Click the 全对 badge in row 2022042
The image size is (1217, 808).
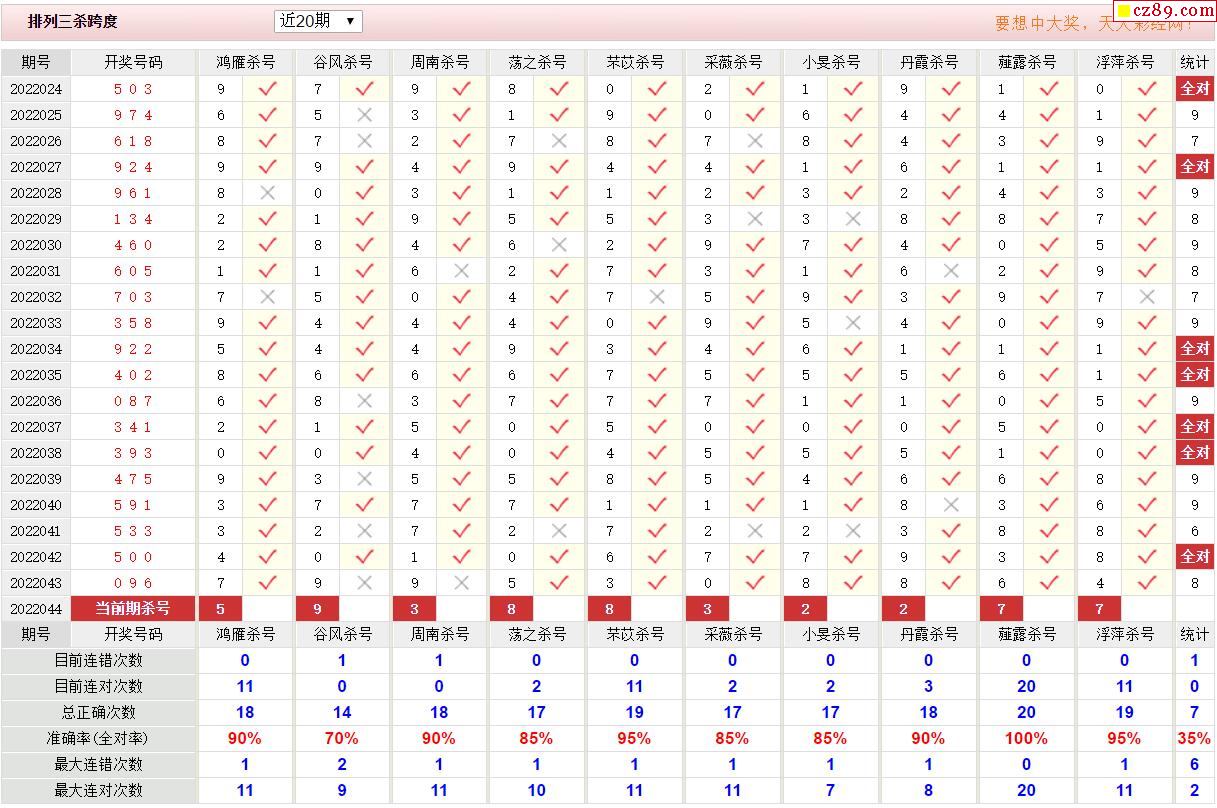click(x=1195, y=557)
